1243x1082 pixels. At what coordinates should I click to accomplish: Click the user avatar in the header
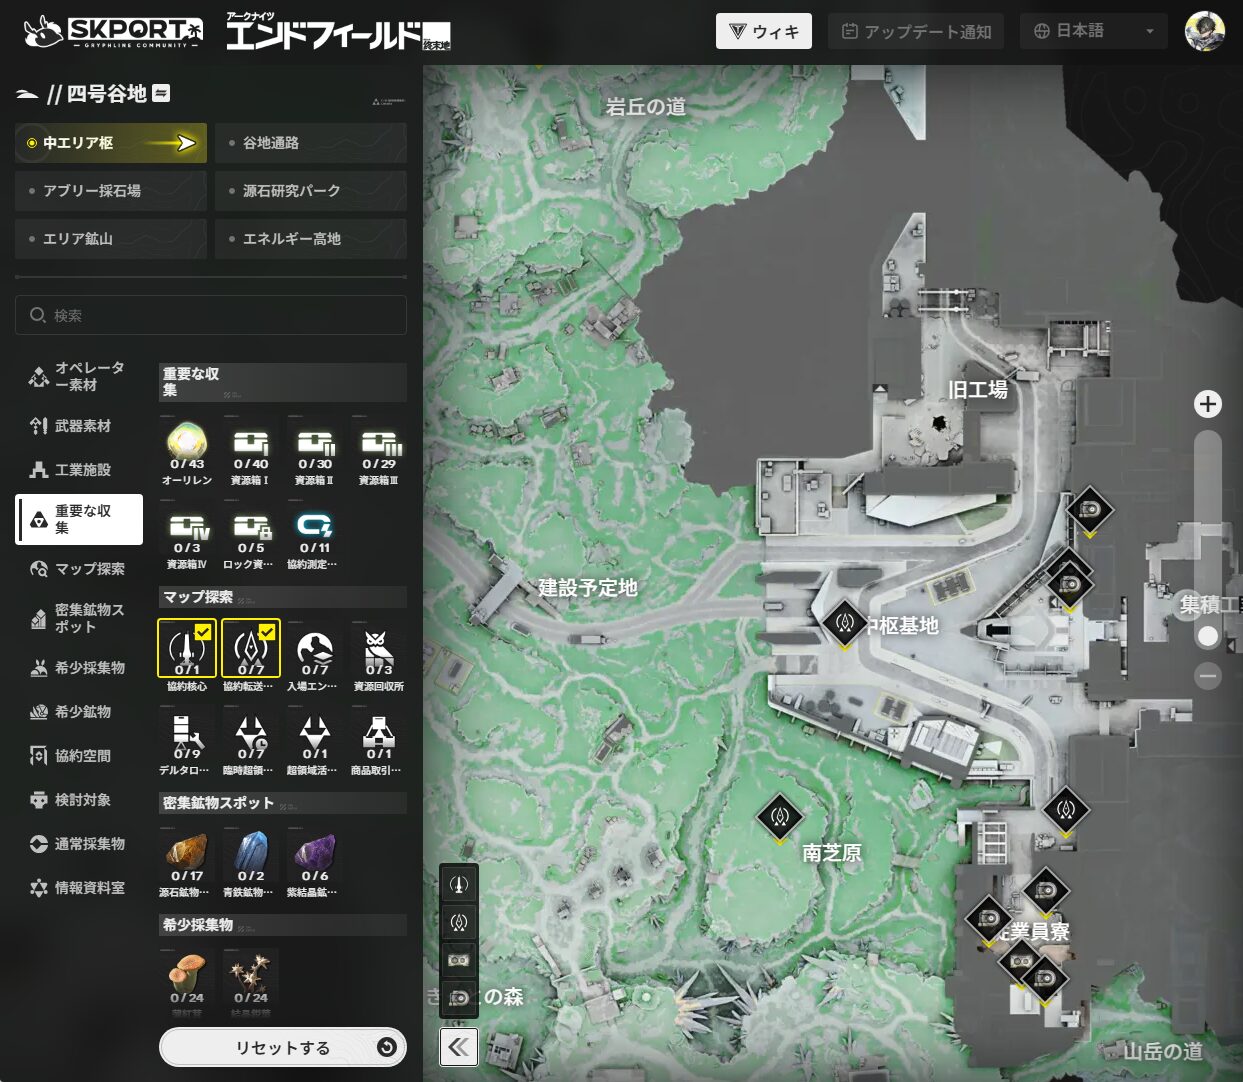[x=1204, y=31]
